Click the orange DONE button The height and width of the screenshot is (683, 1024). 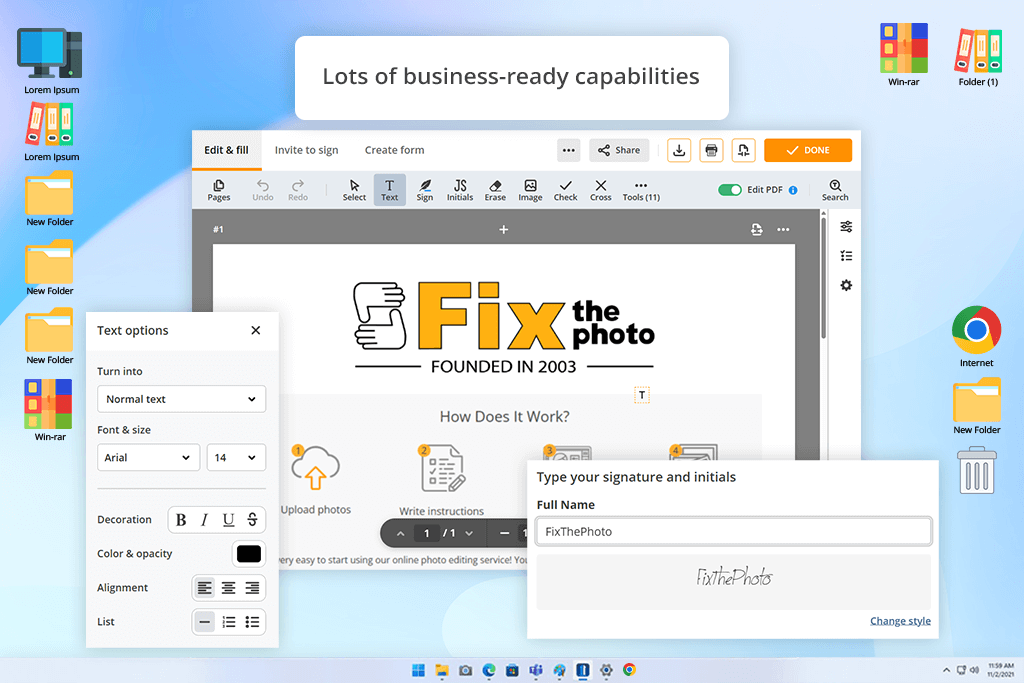point(808,150)
